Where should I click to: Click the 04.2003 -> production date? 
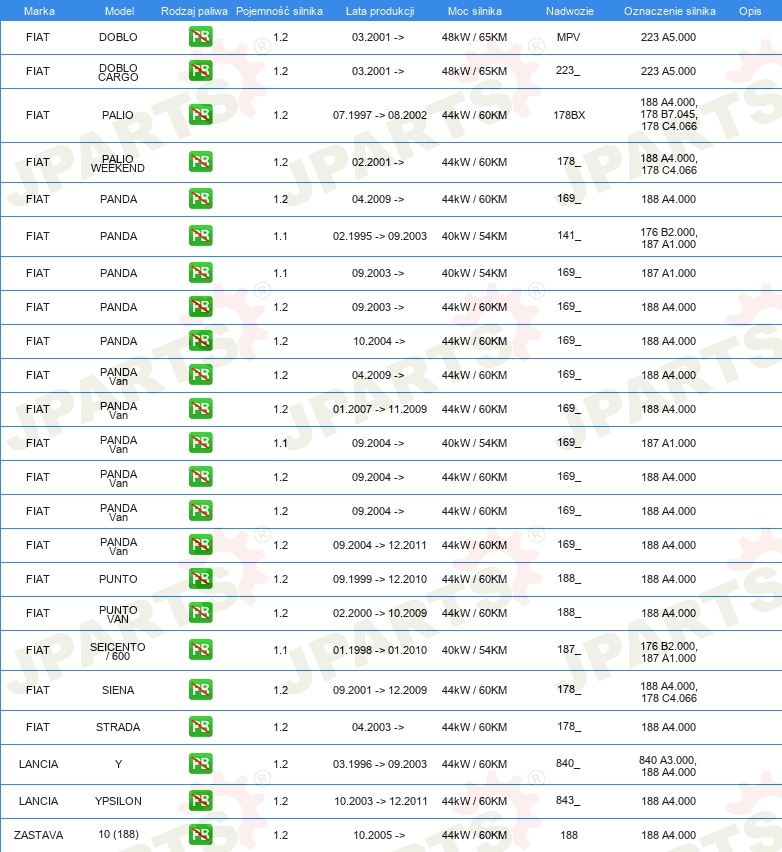(378, 727)
